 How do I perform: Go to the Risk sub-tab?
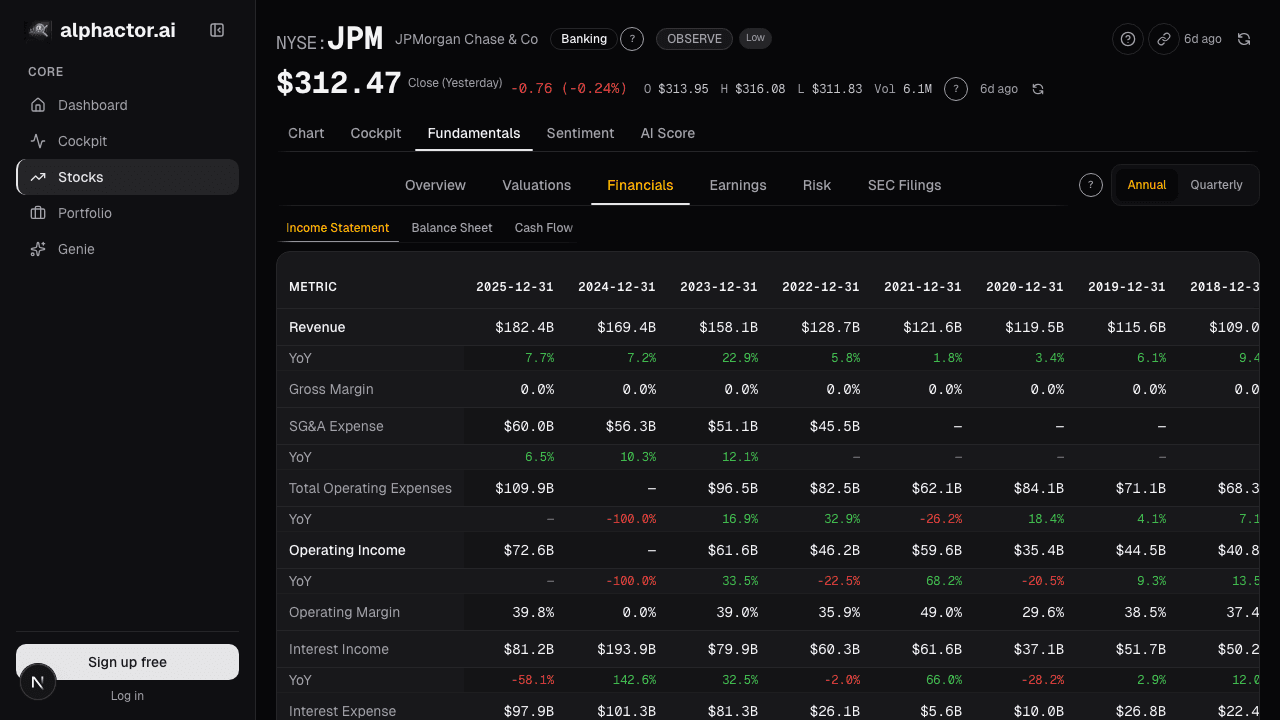pyautogui.click(x=817, y=185)
